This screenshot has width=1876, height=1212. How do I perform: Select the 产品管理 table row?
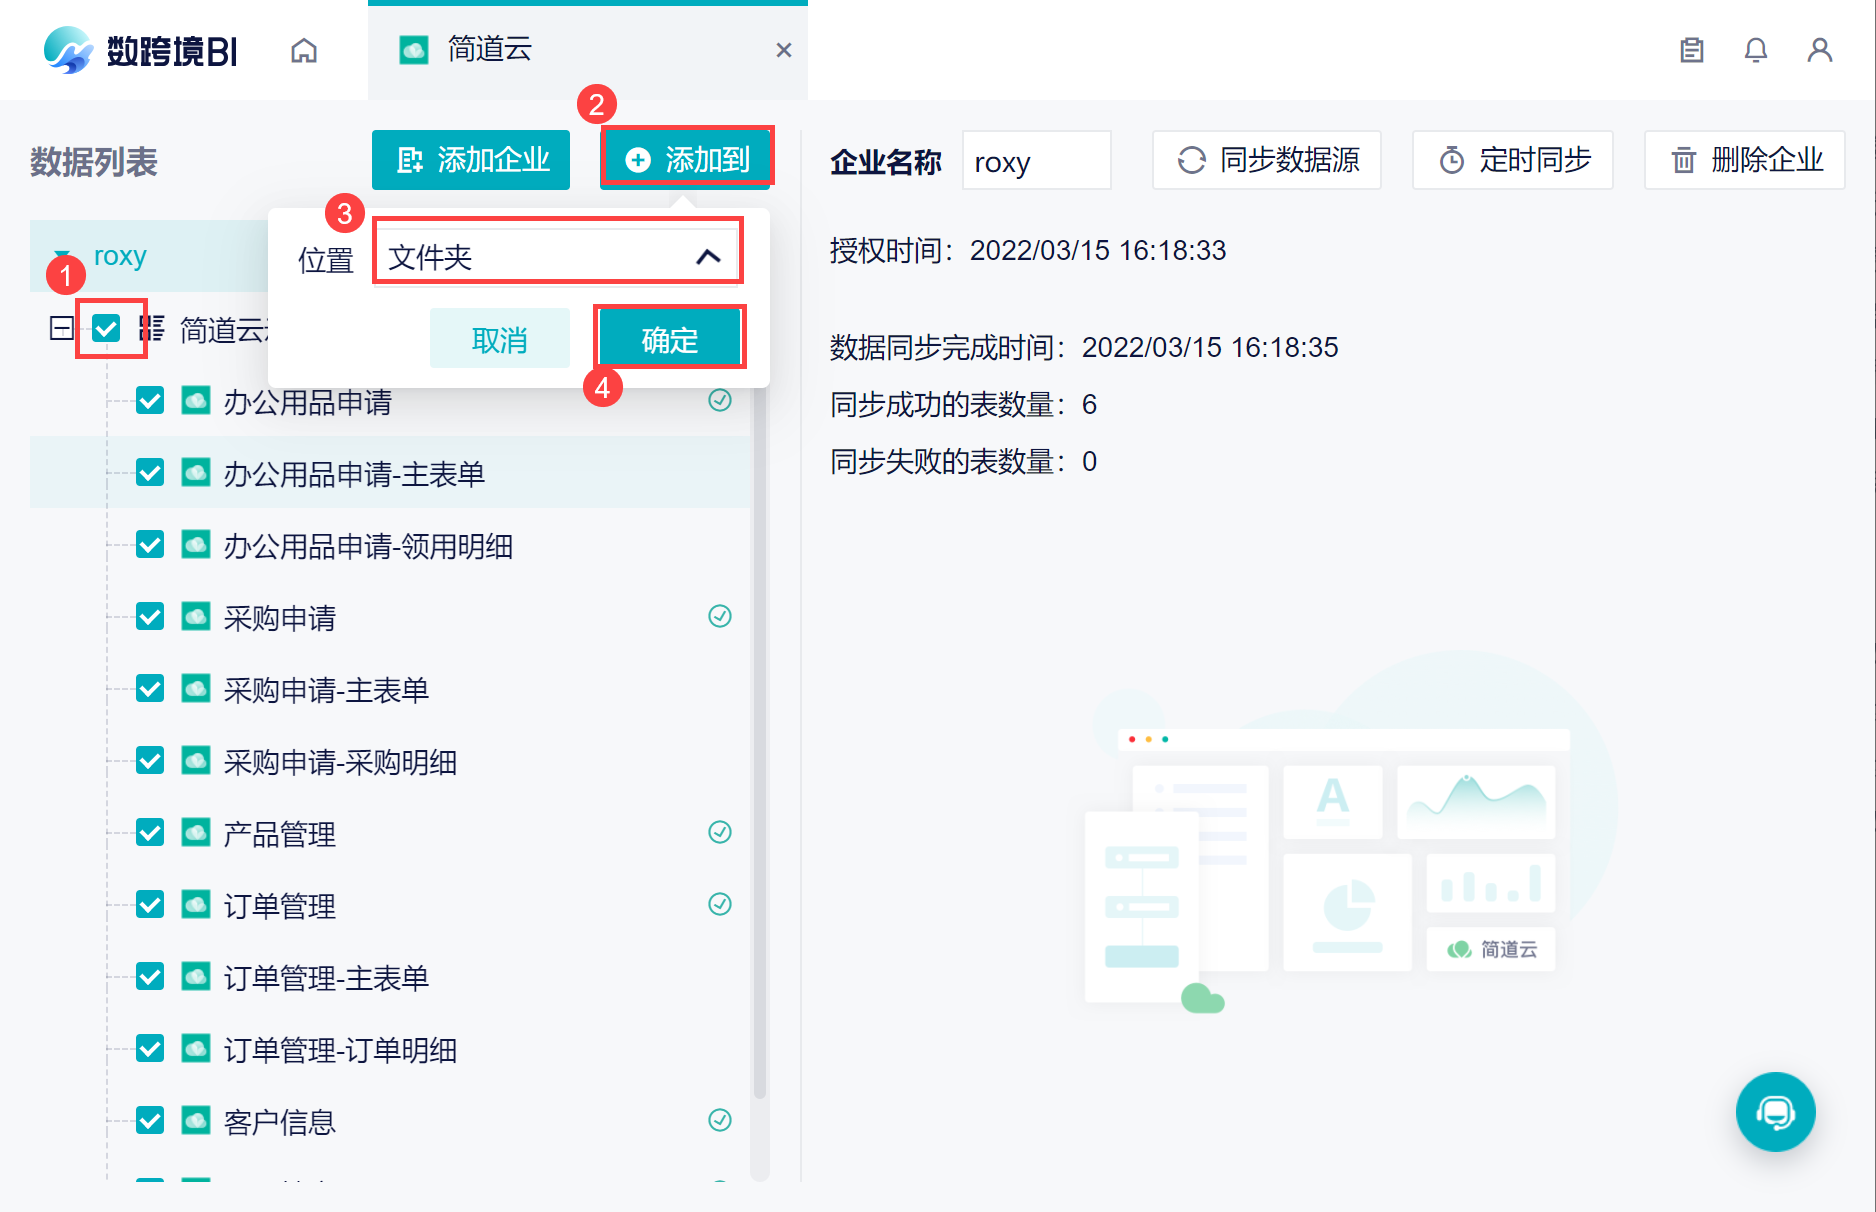(x=390, y=834)
